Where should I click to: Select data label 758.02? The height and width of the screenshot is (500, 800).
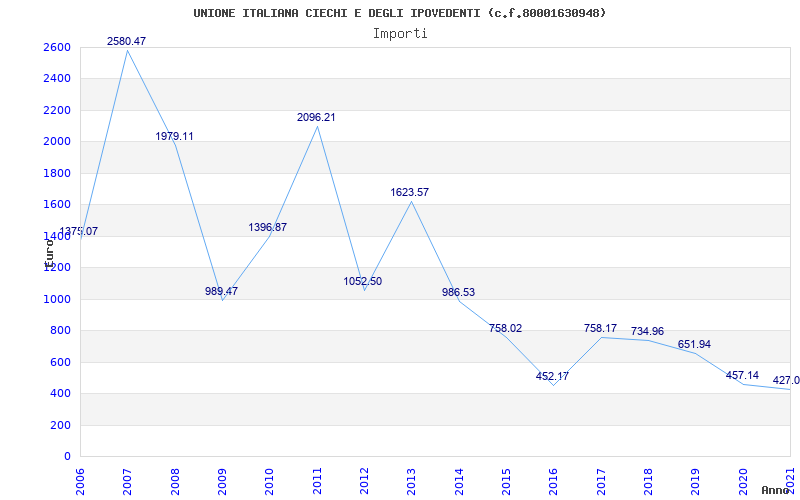pos(506,329)
